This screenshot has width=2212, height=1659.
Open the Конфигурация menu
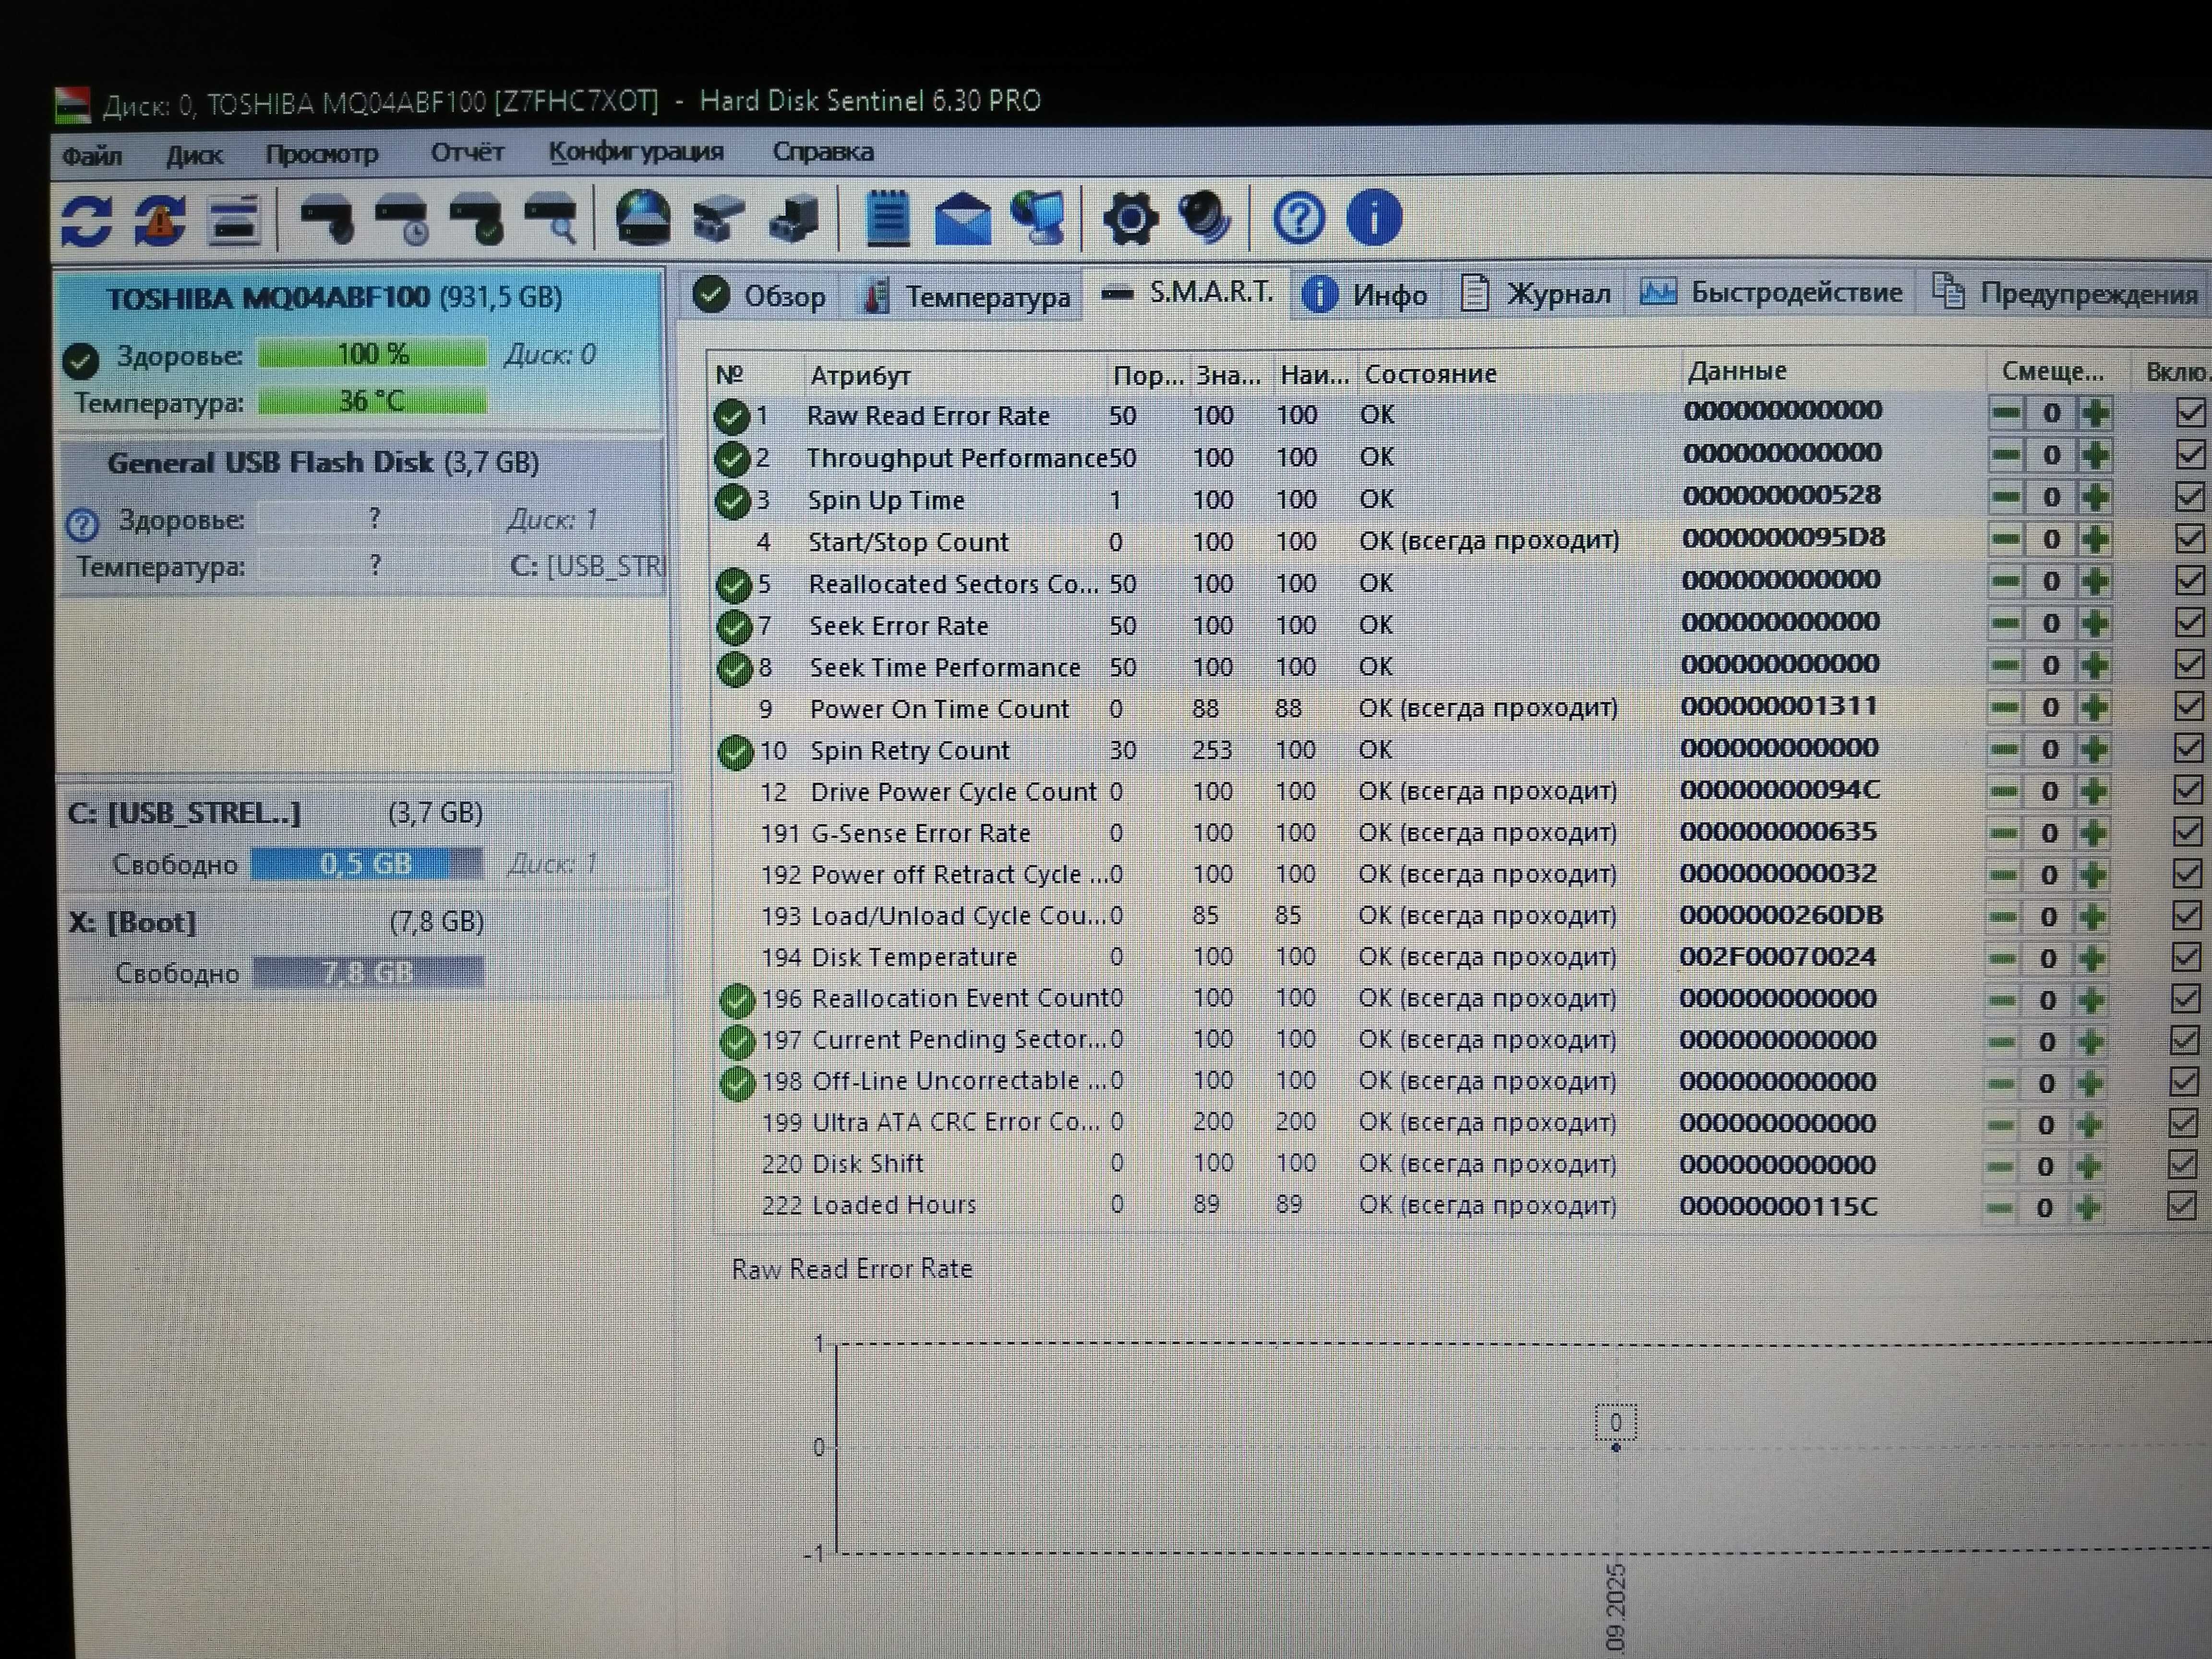(636, 152)
